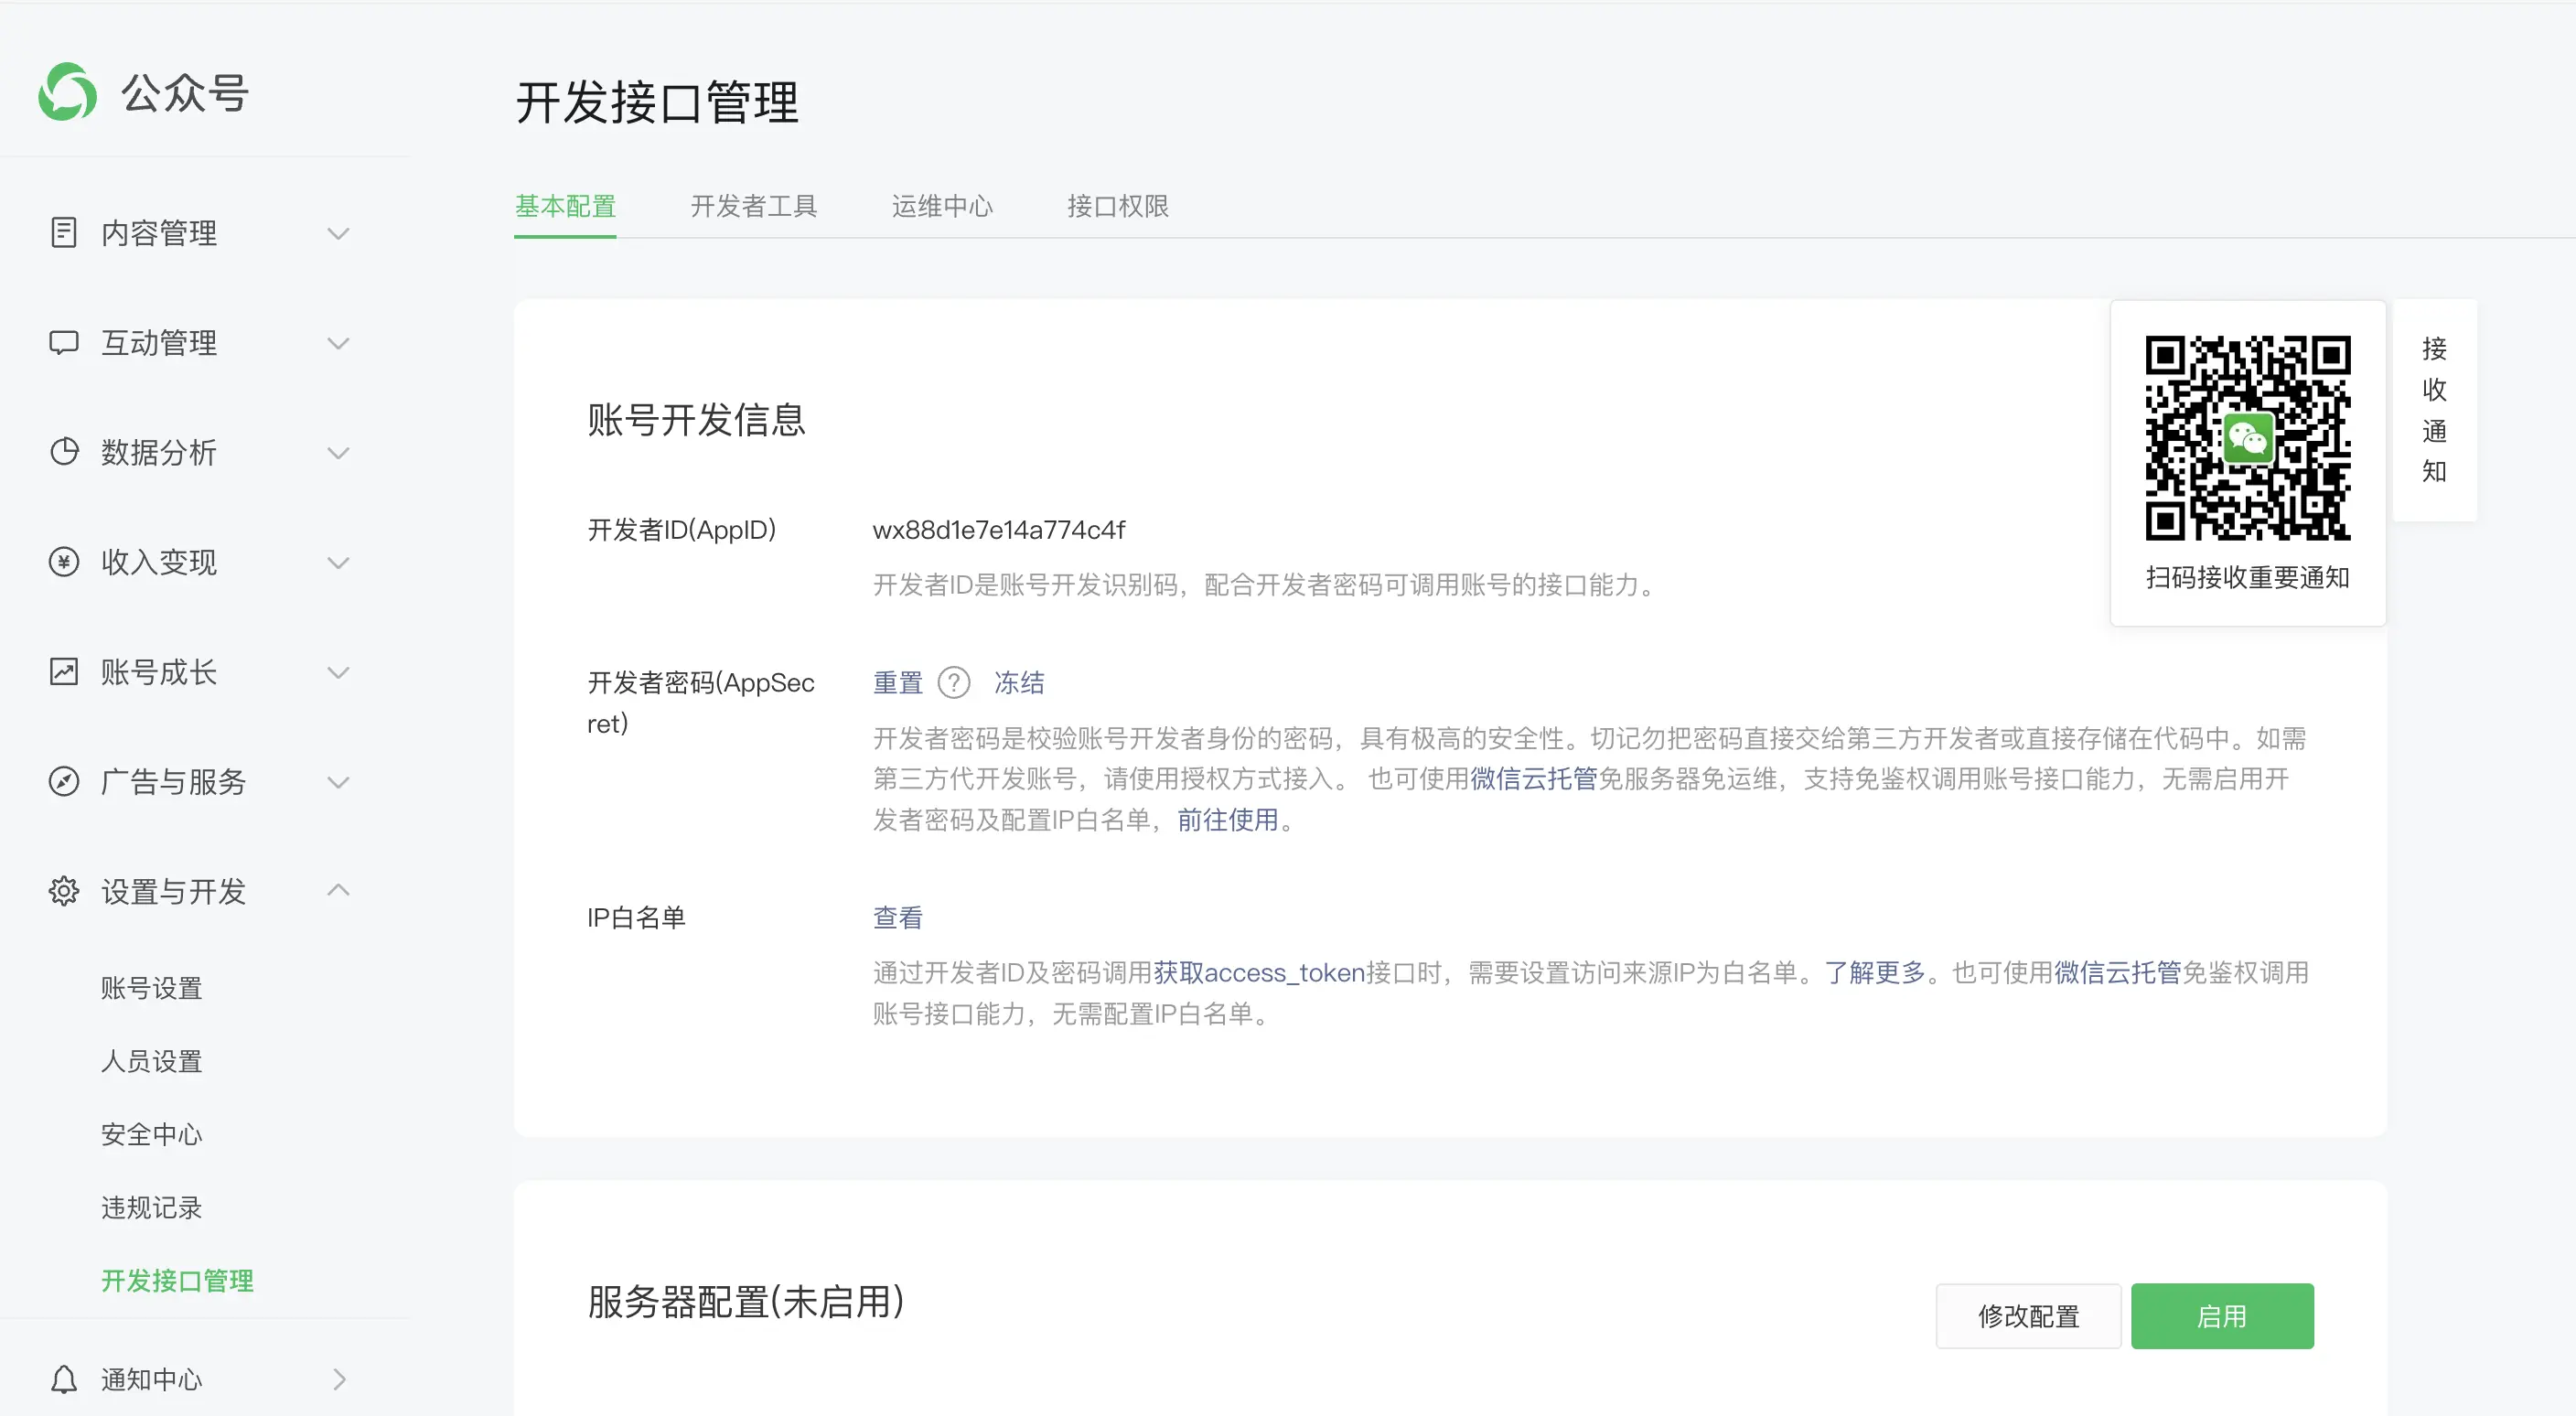
Task: Select the 账号成长 growth chart icon
Action: point(64,672)
